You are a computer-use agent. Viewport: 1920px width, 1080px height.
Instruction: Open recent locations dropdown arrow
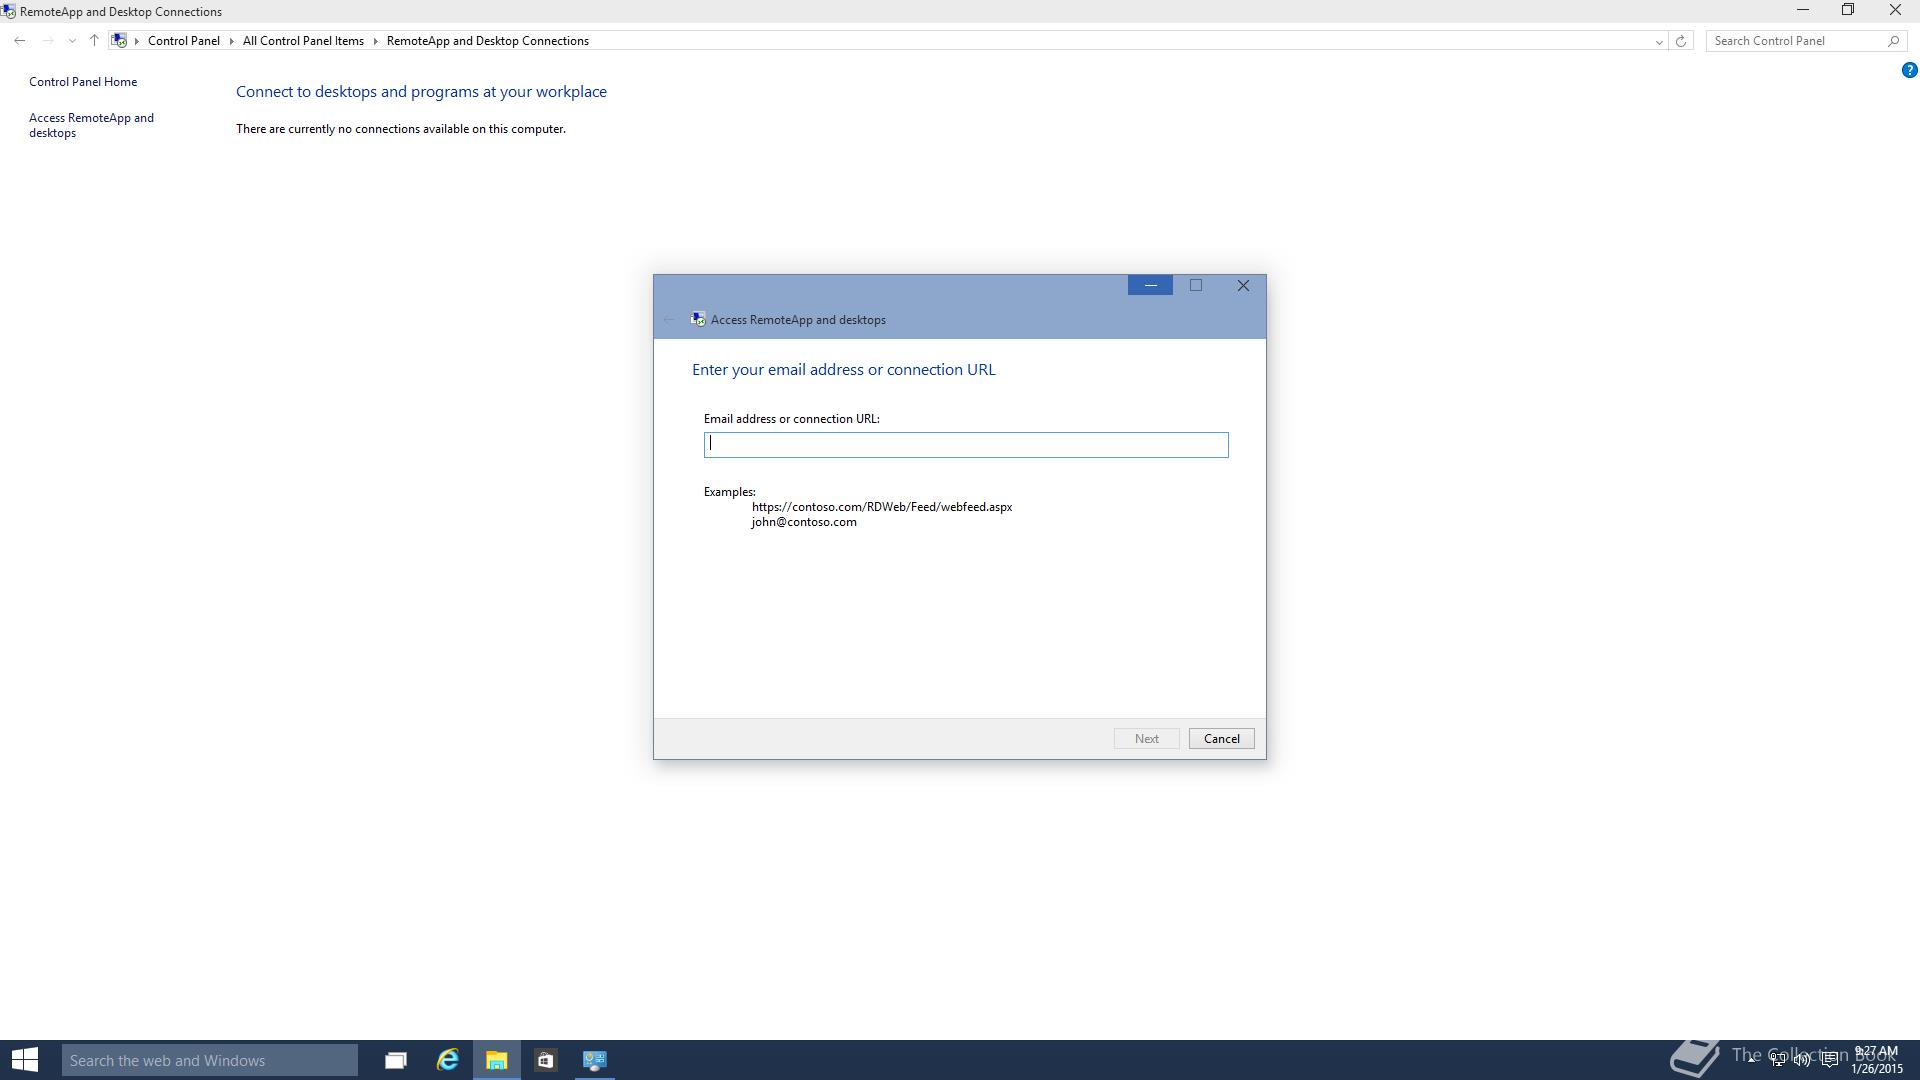click(72, 41)
